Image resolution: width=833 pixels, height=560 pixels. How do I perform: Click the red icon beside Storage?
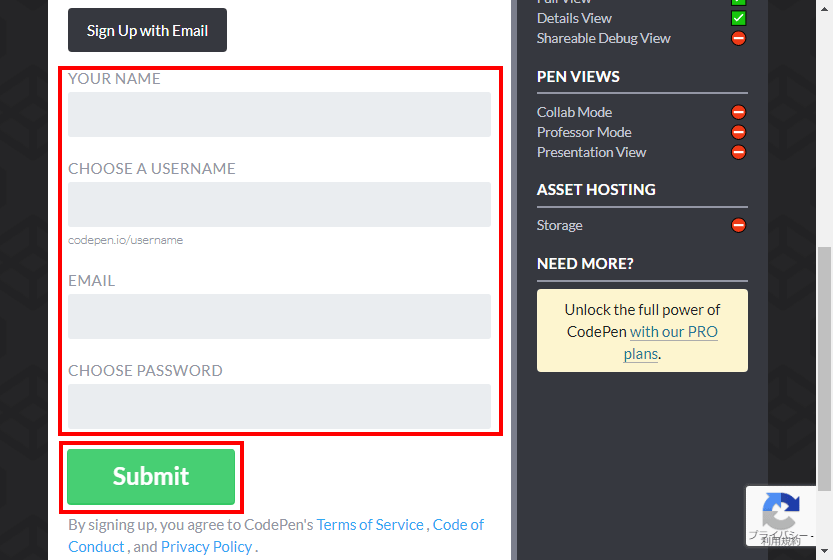738,225
